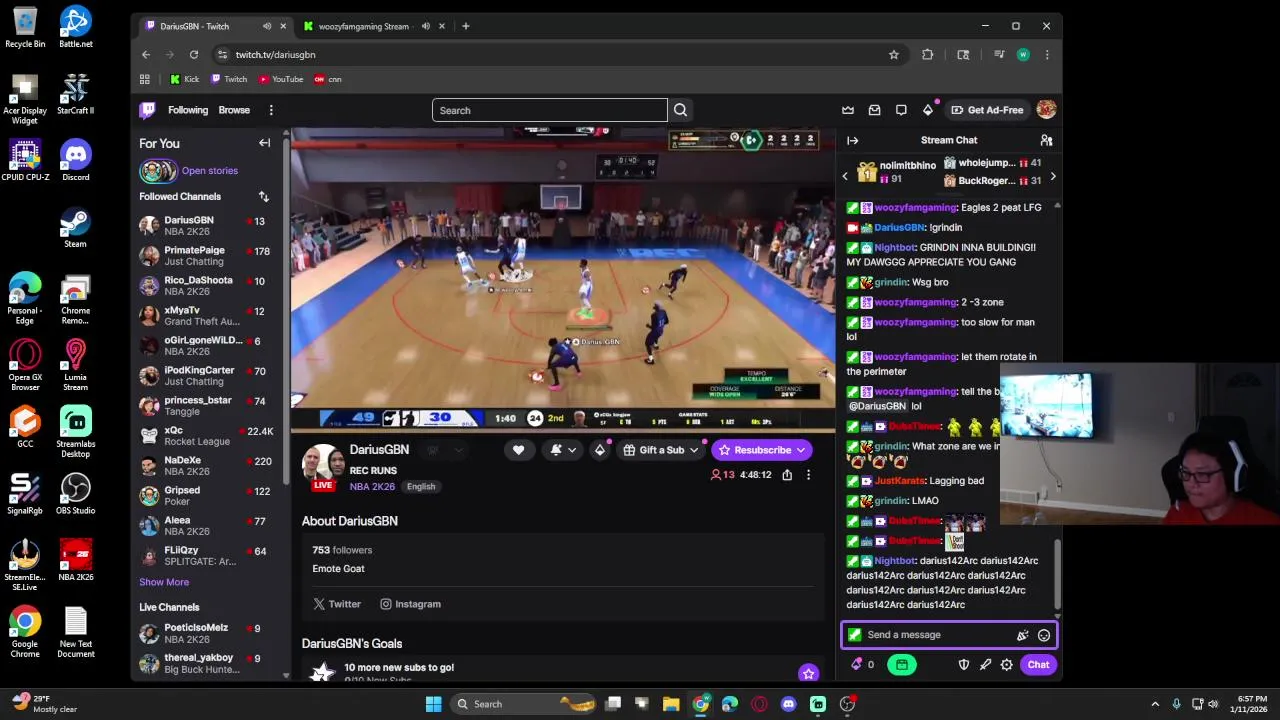
Task: Open the Following navigation item
Action: 188,110
